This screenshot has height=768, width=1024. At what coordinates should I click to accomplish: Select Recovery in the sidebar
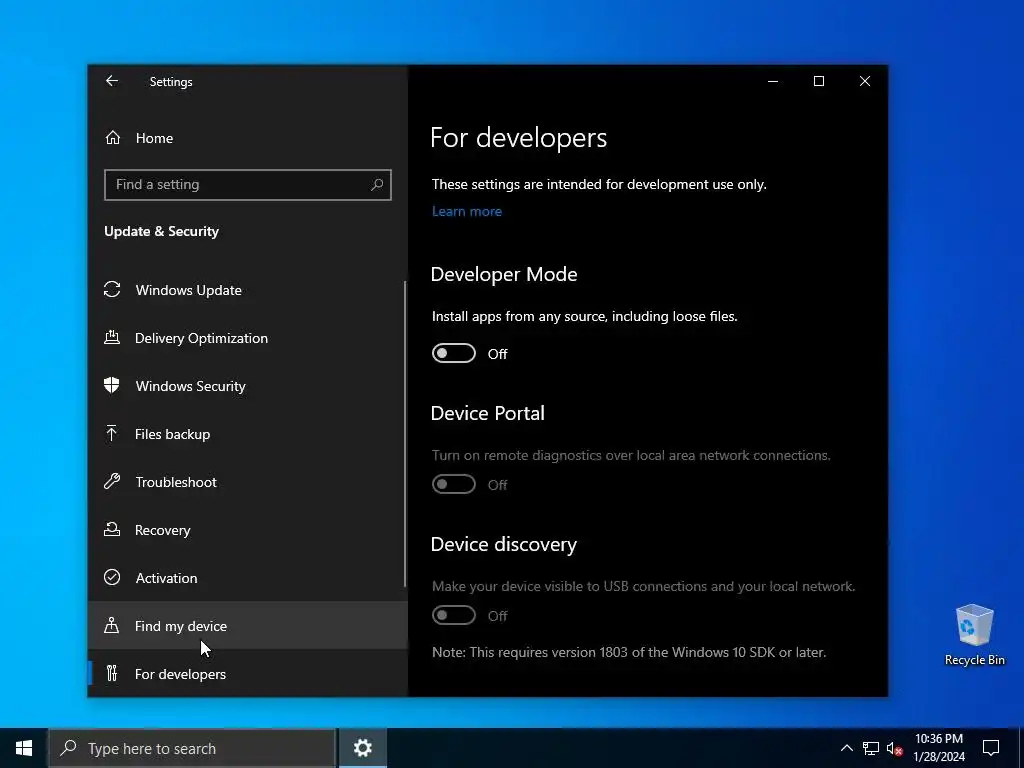(247, 530)
